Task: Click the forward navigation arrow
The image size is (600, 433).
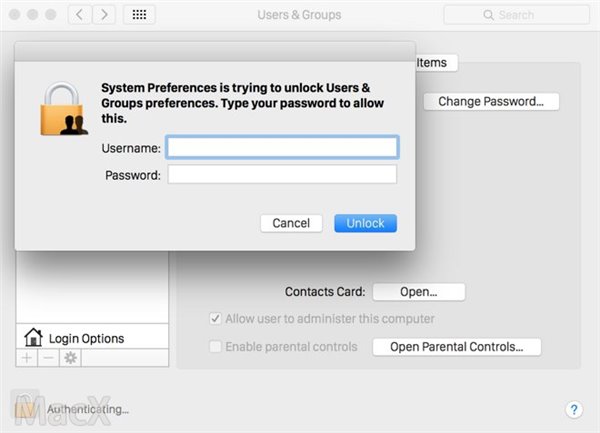Action: [x=104, y=15]
